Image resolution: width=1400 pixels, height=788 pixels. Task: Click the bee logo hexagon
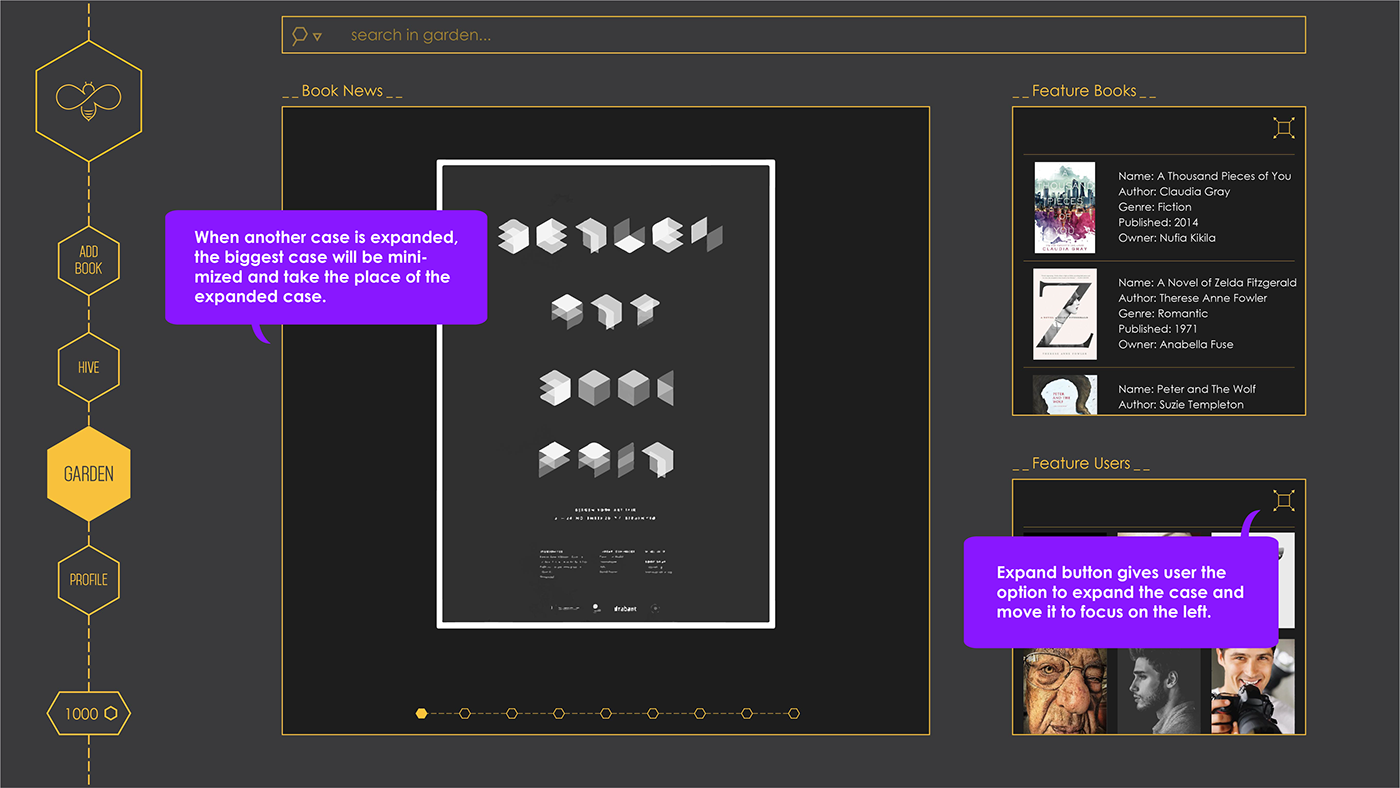click(x=88, y=101)
